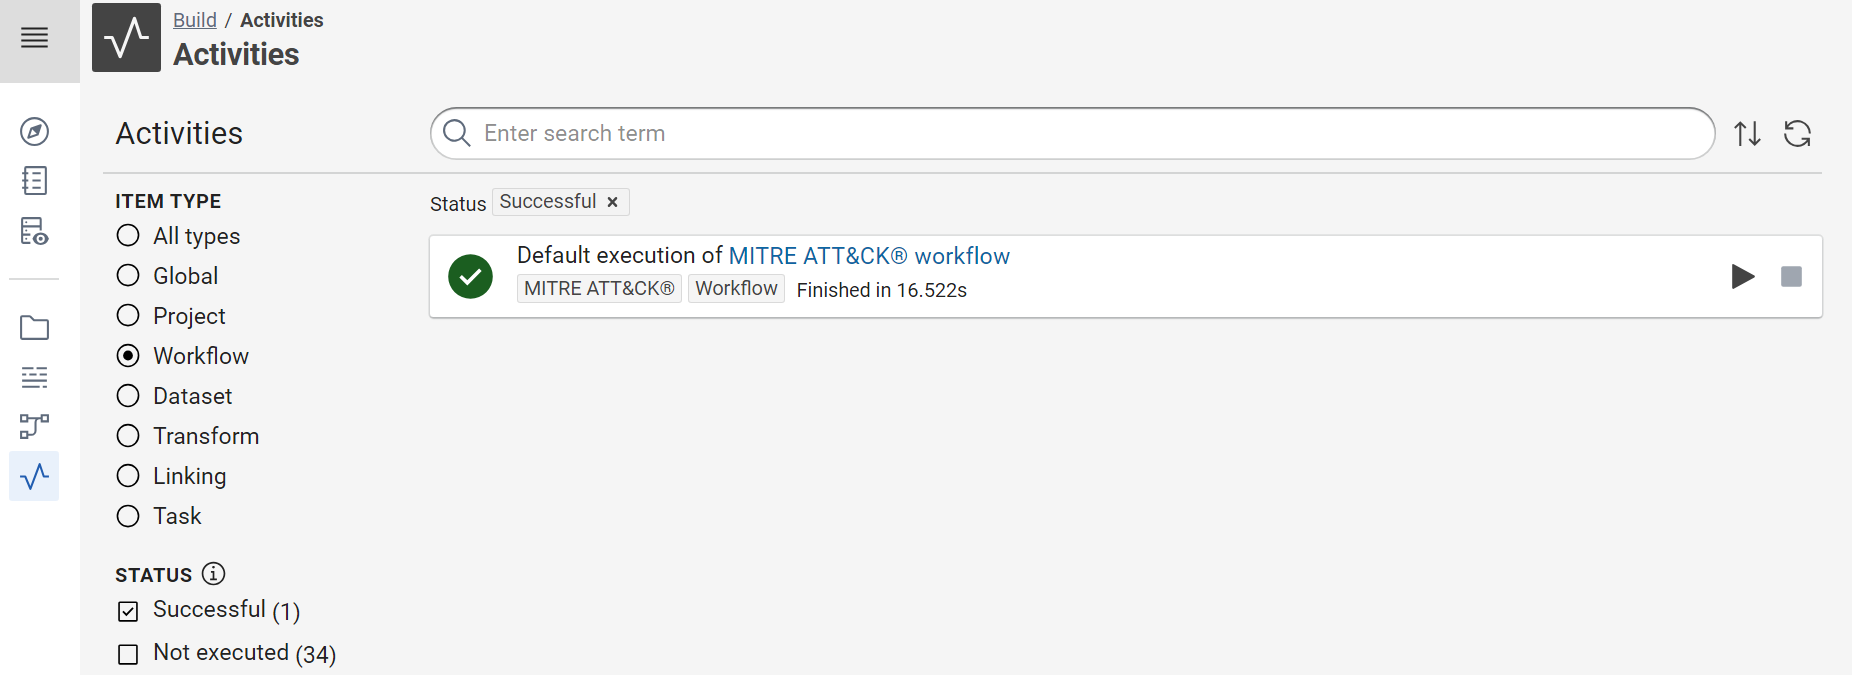The image size is (1852, 675).
Task: Remove the Successful status filter chip
Action: 612,202
